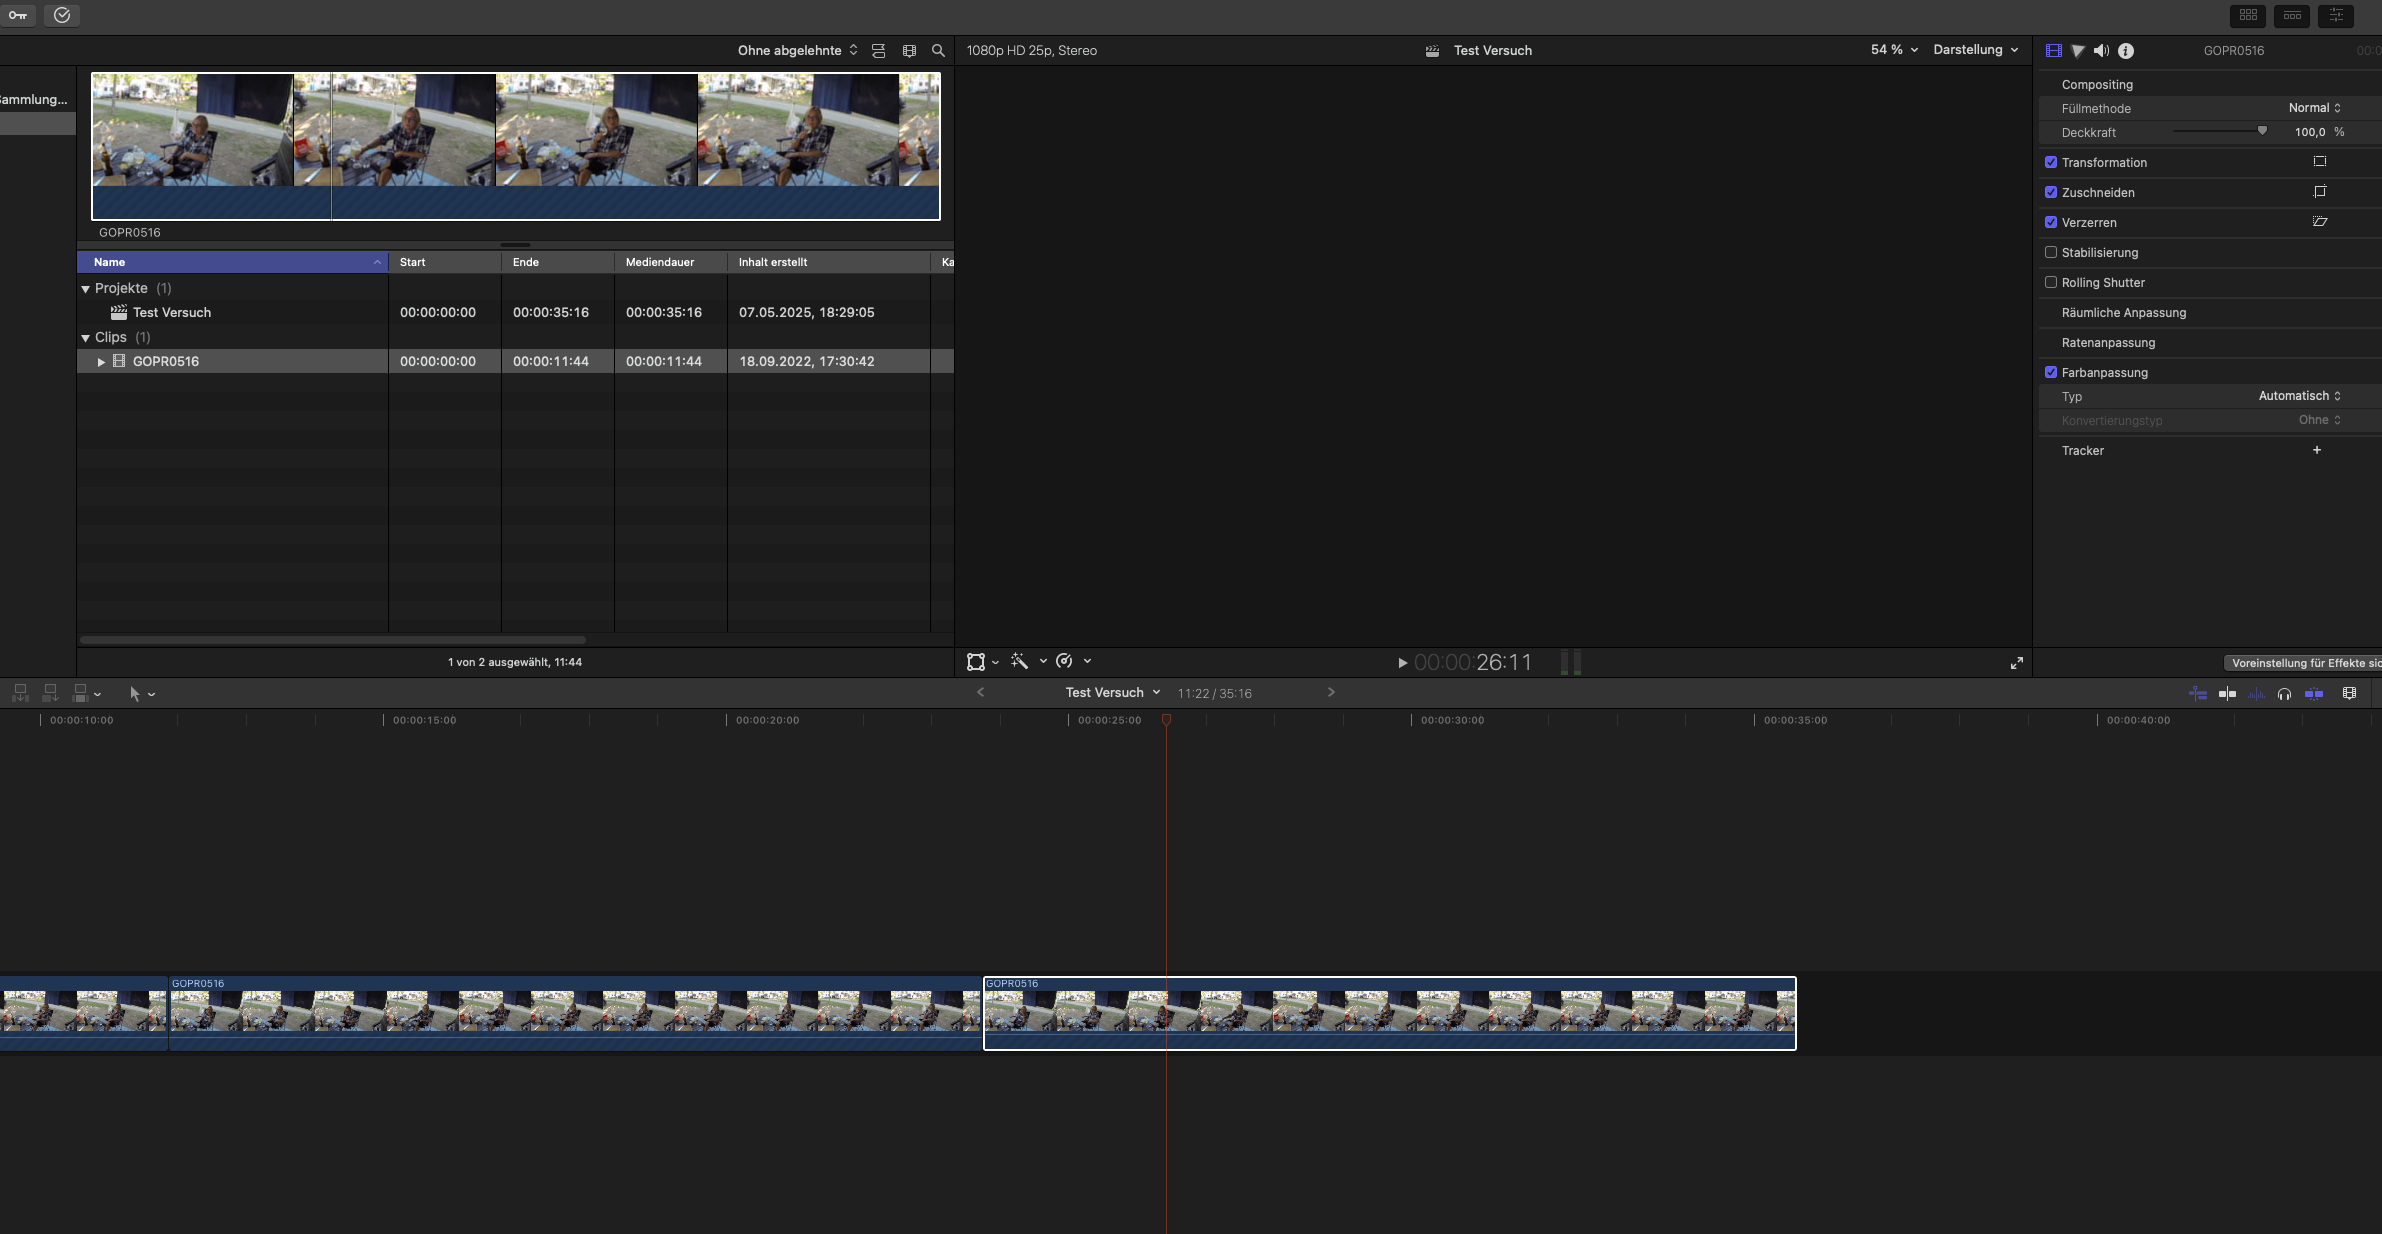Click the Voreinstellung für Effekte button
This screenshot has width=2382, height=1234.
pos(2304,663)
